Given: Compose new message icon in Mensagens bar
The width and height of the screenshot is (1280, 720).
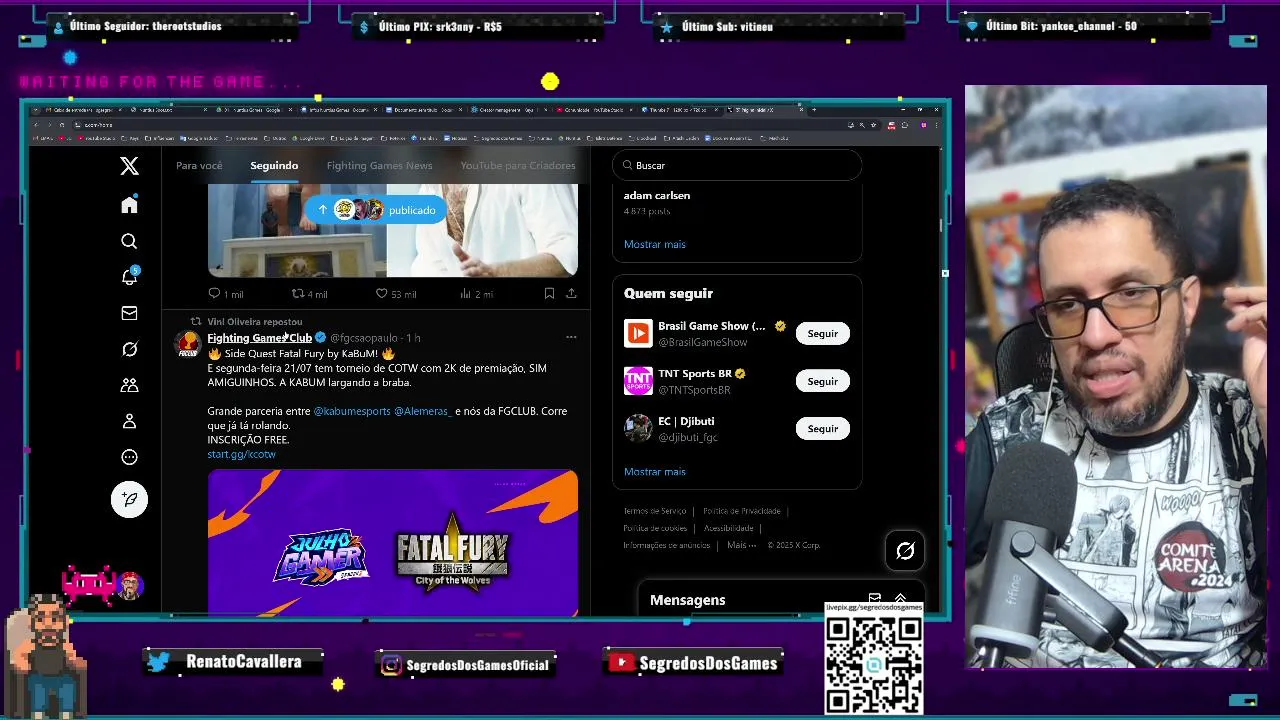Looking at the screenshot, I should click(875, 599).
